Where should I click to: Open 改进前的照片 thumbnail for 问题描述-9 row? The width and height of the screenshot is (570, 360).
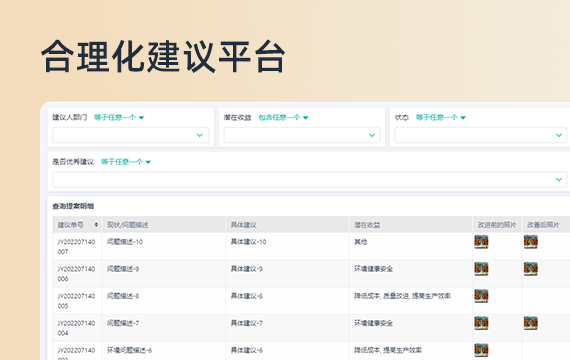[481, 269]
